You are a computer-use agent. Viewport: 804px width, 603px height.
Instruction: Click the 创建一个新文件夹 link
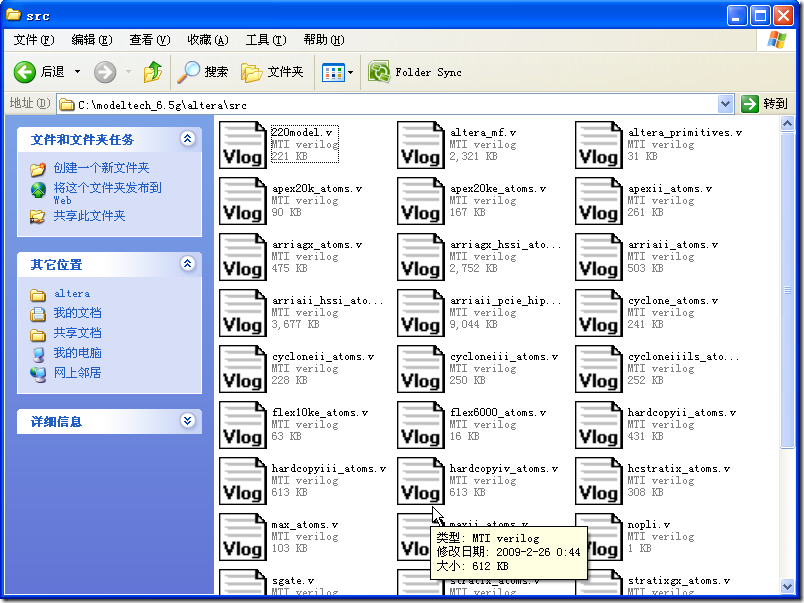point(101,168)
